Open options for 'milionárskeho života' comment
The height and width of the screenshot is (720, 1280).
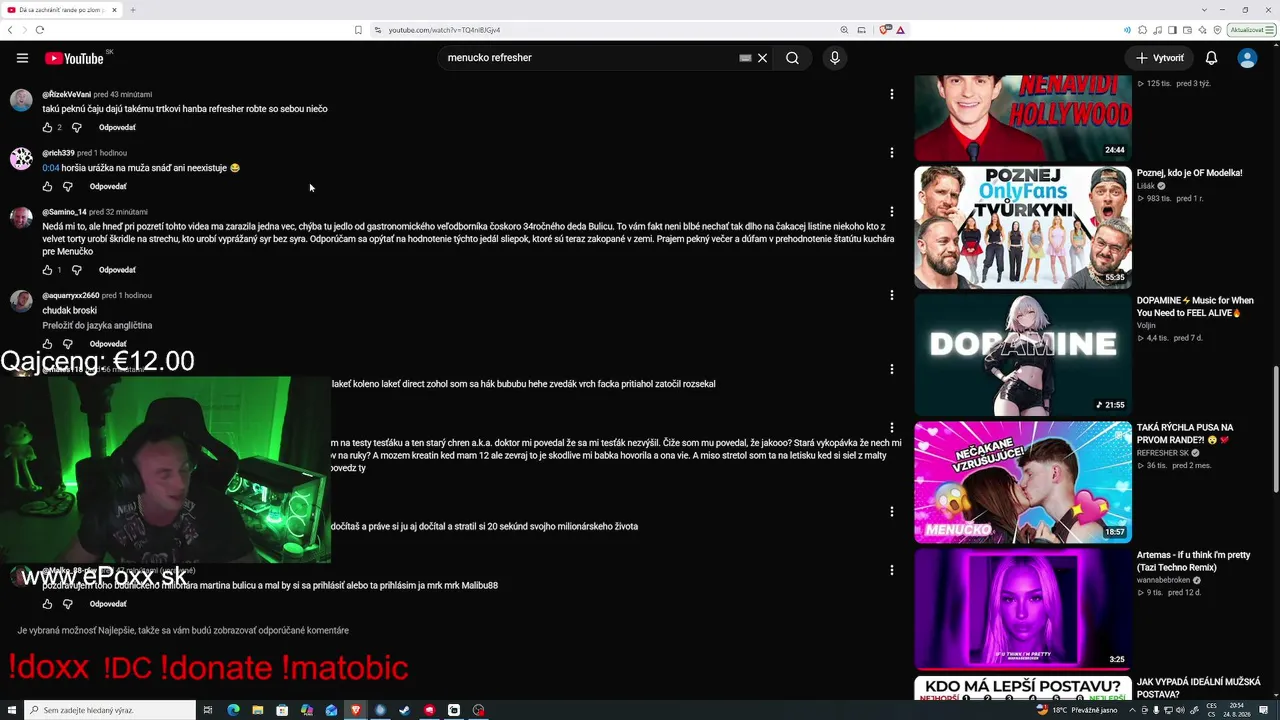click(x=892, y=512)
